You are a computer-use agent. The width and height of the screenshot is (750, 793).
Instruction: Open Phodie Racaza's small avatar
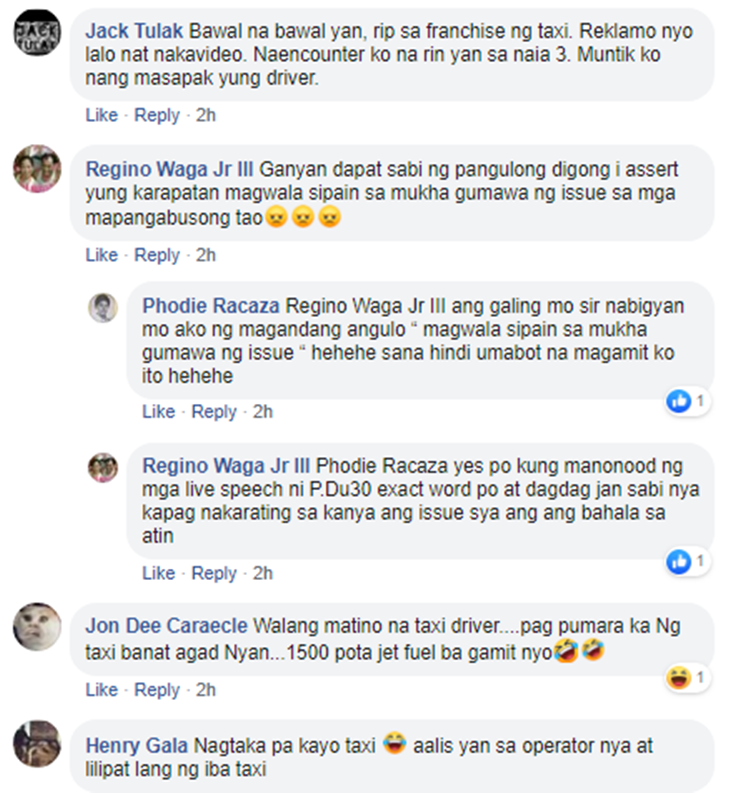[x=103, y=307]
